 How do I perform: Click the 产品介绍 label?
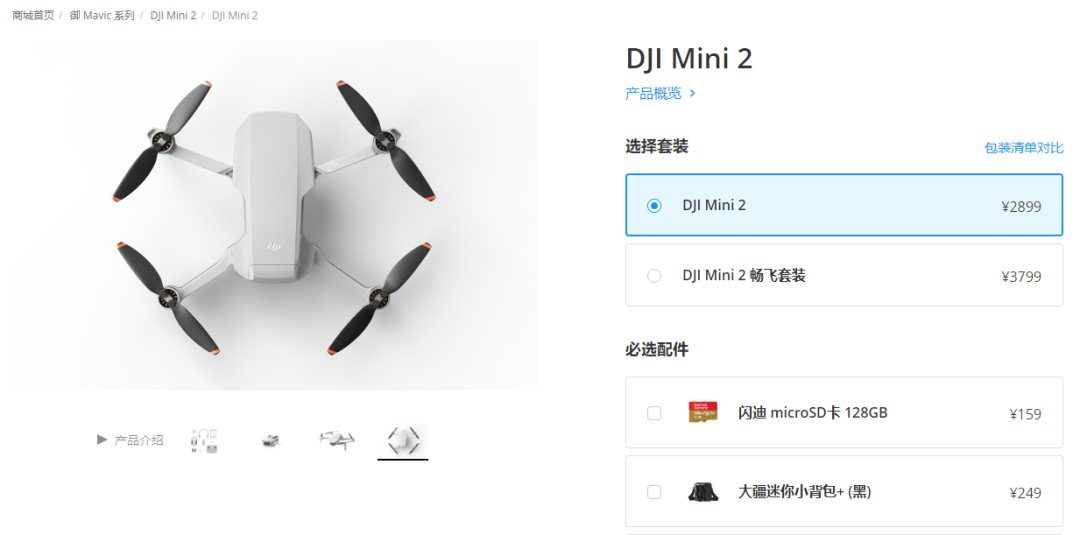pyautogui.click(x=139, y=440)
